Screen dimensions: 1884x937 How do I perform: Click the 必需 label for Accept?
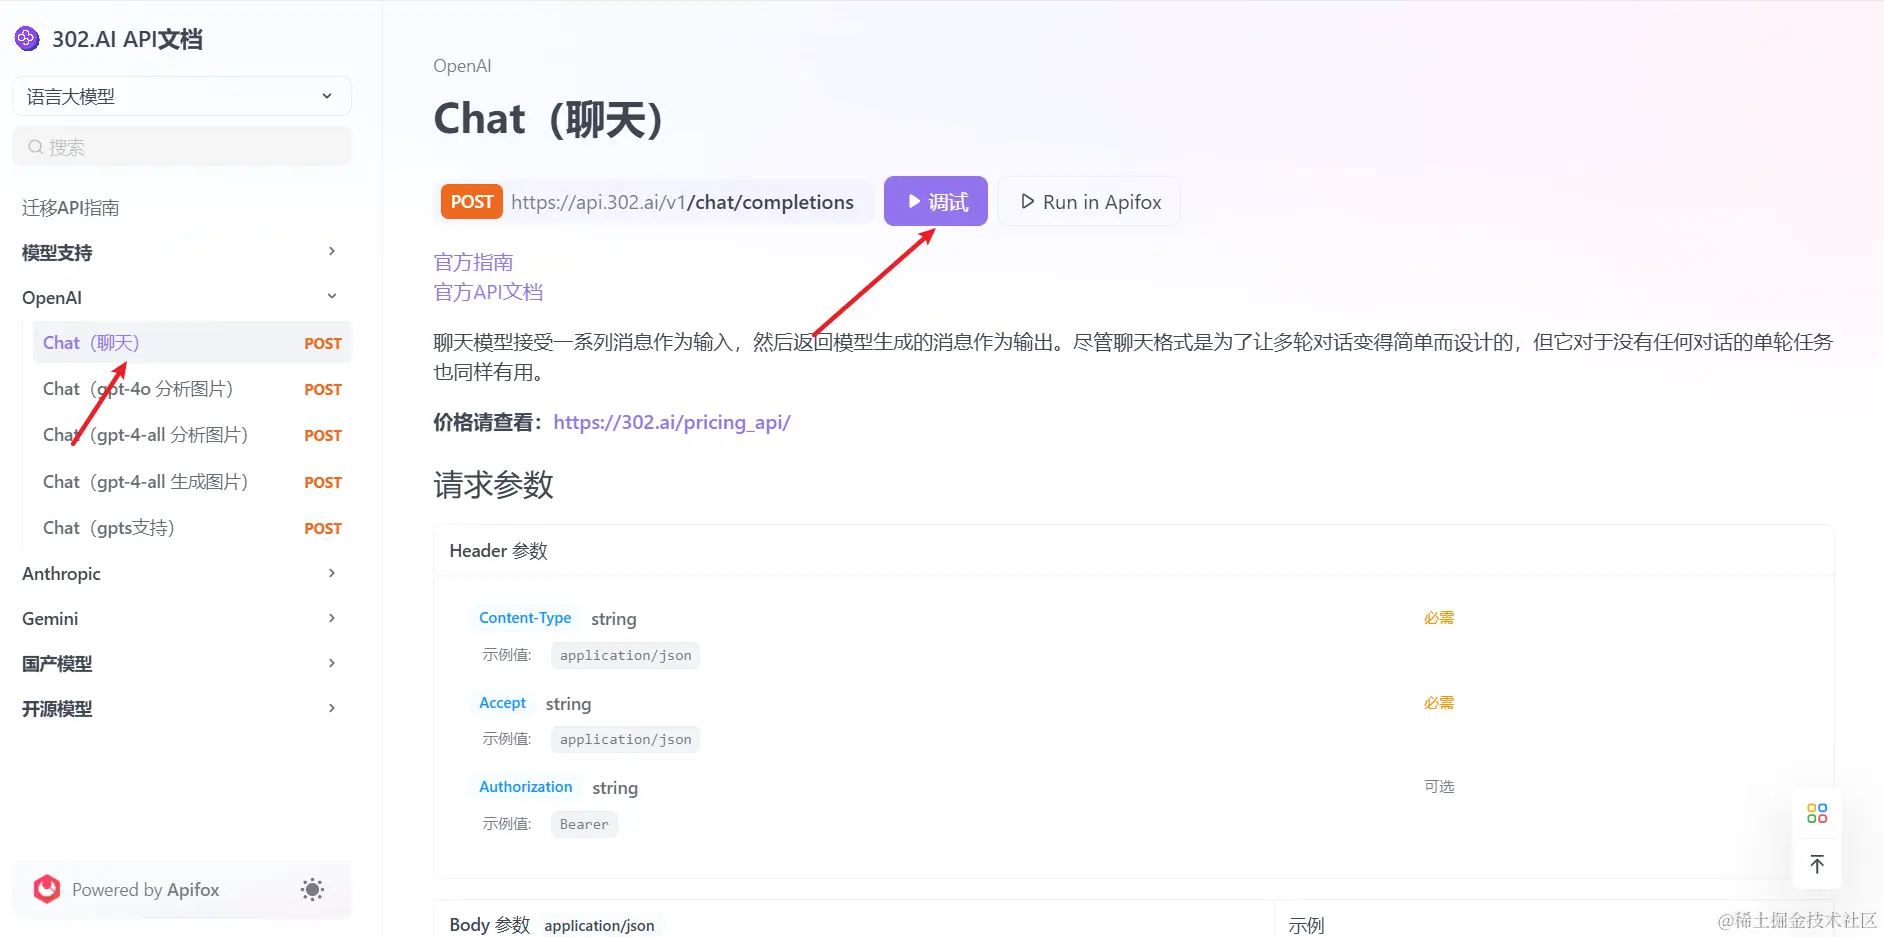[1439, 703]
